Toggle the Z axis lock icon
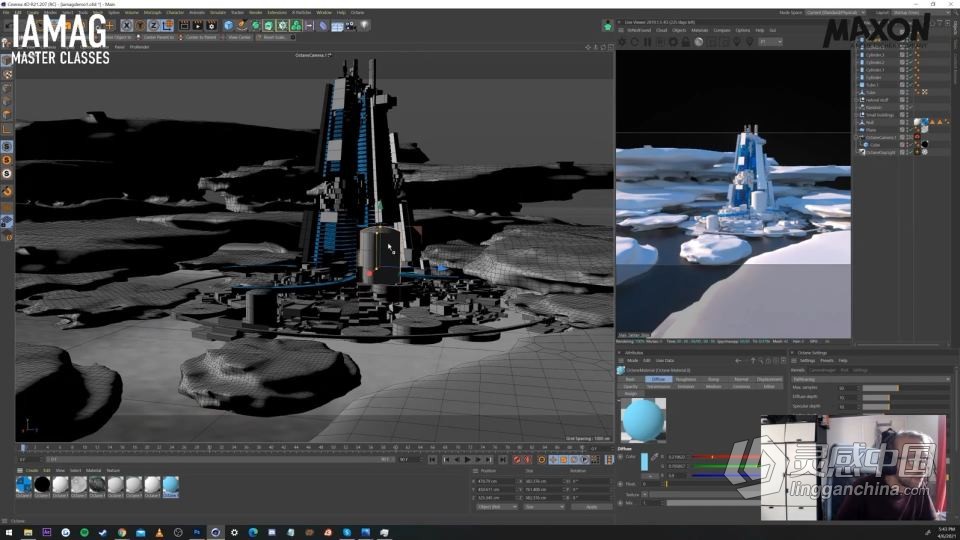The width and height of the screenshot is (960, 540). [x=154, y=26]
